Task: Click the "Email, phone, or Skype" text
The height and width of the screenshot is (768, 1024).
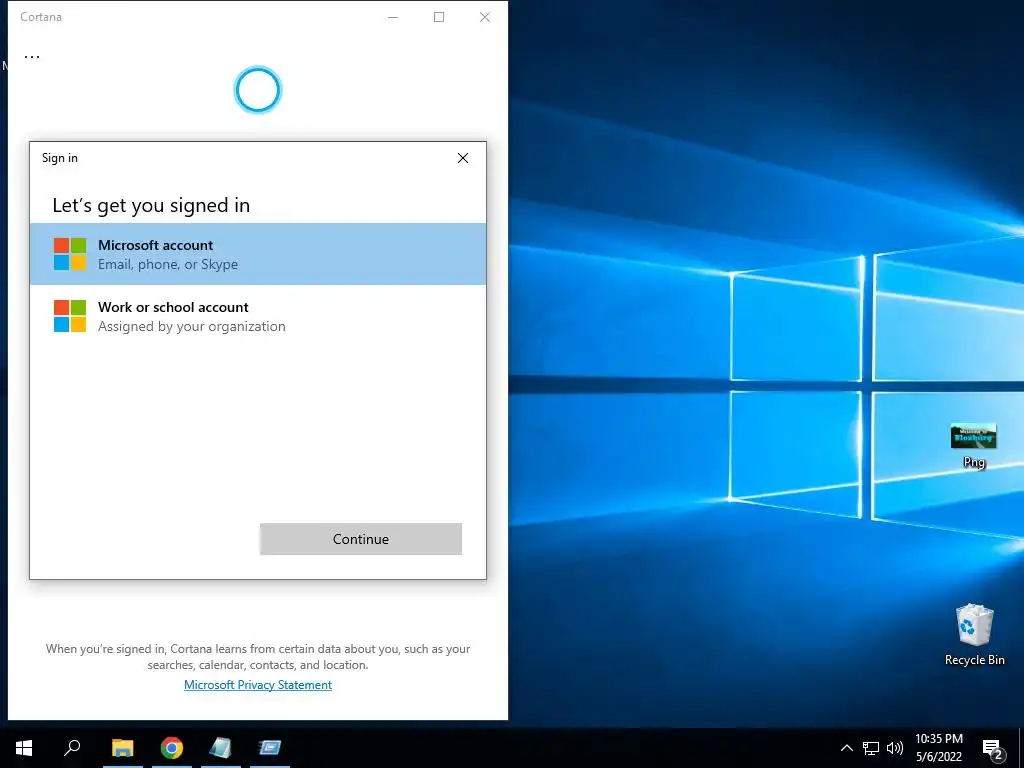Action: [168, 264]
